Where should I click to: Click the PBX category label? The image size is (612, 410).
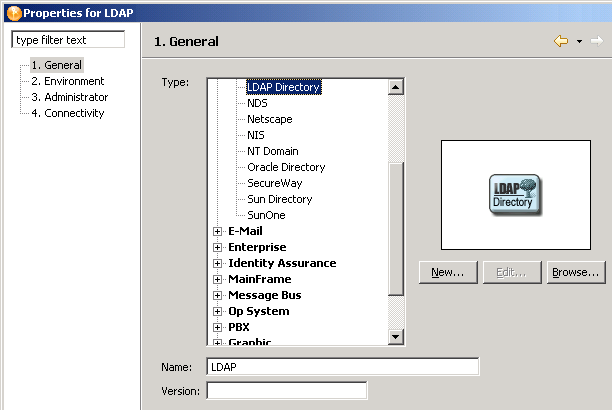coord(238,327)
